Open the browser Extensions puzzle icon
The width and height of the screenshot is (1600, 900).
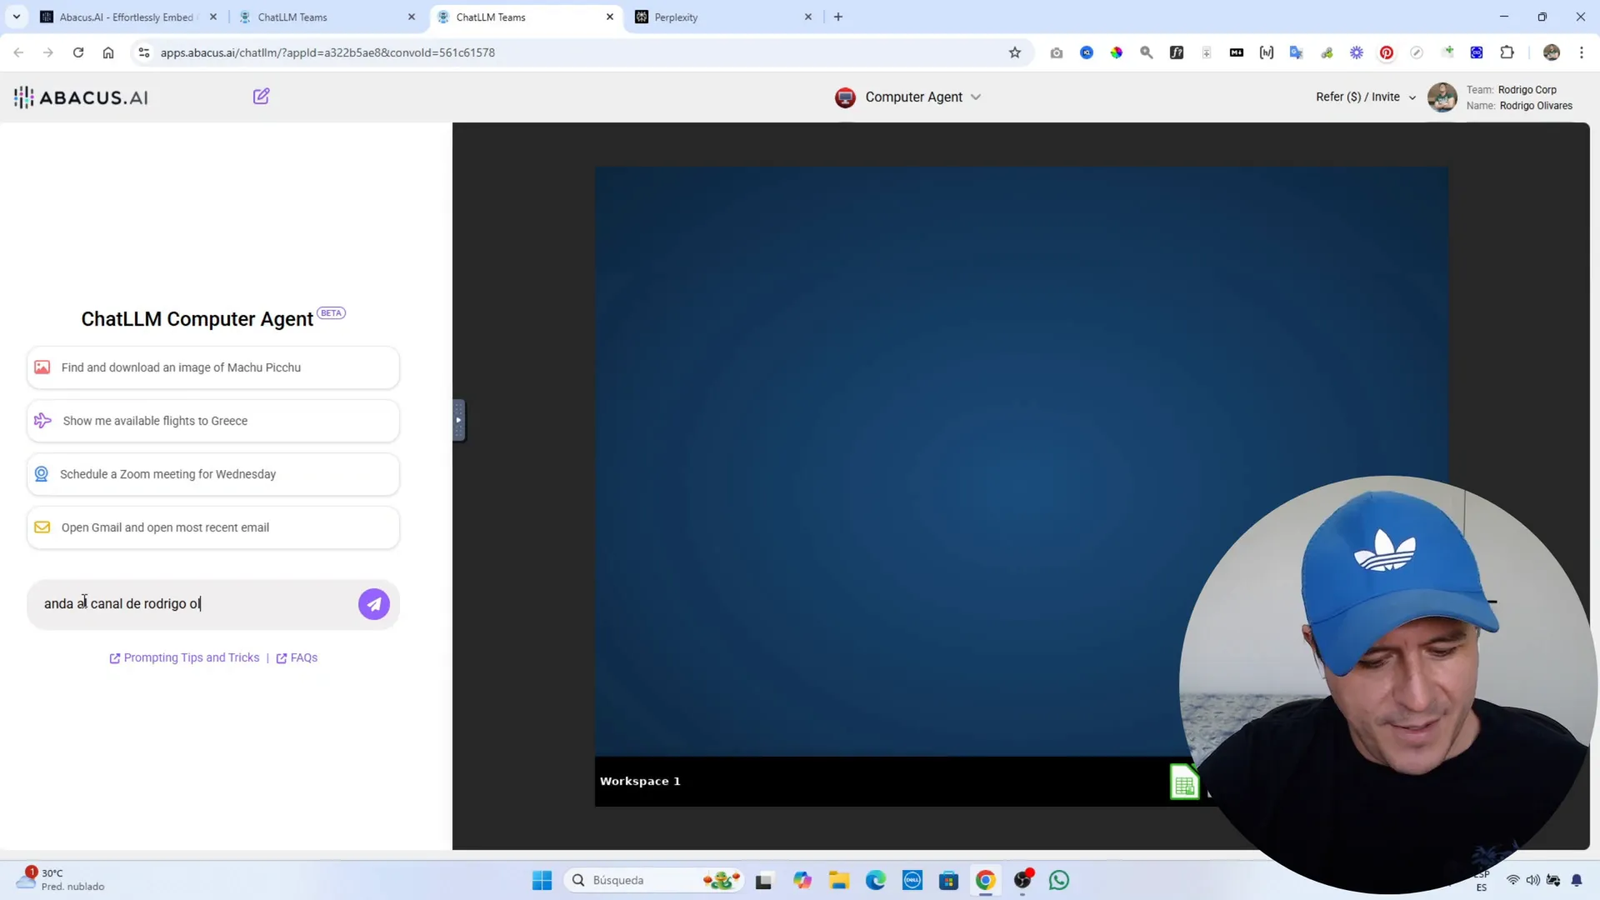point(1505,52)
